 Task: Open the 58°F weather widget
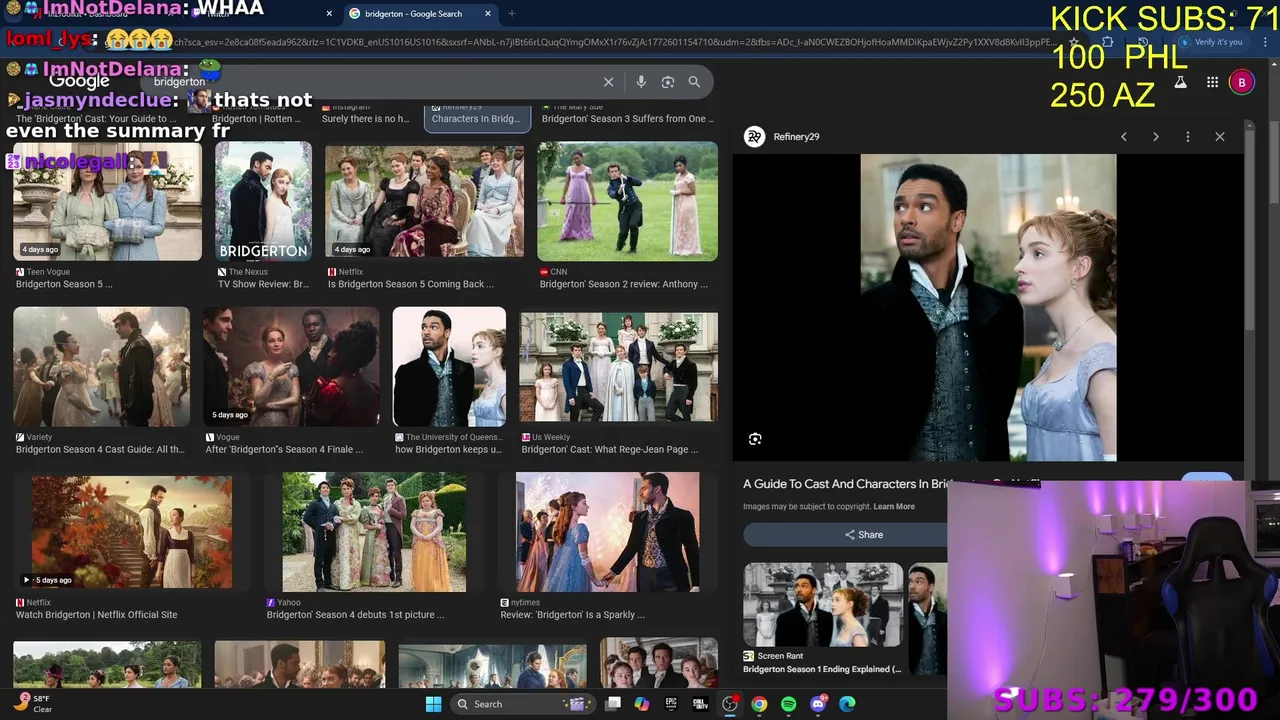tap(33, 704)
